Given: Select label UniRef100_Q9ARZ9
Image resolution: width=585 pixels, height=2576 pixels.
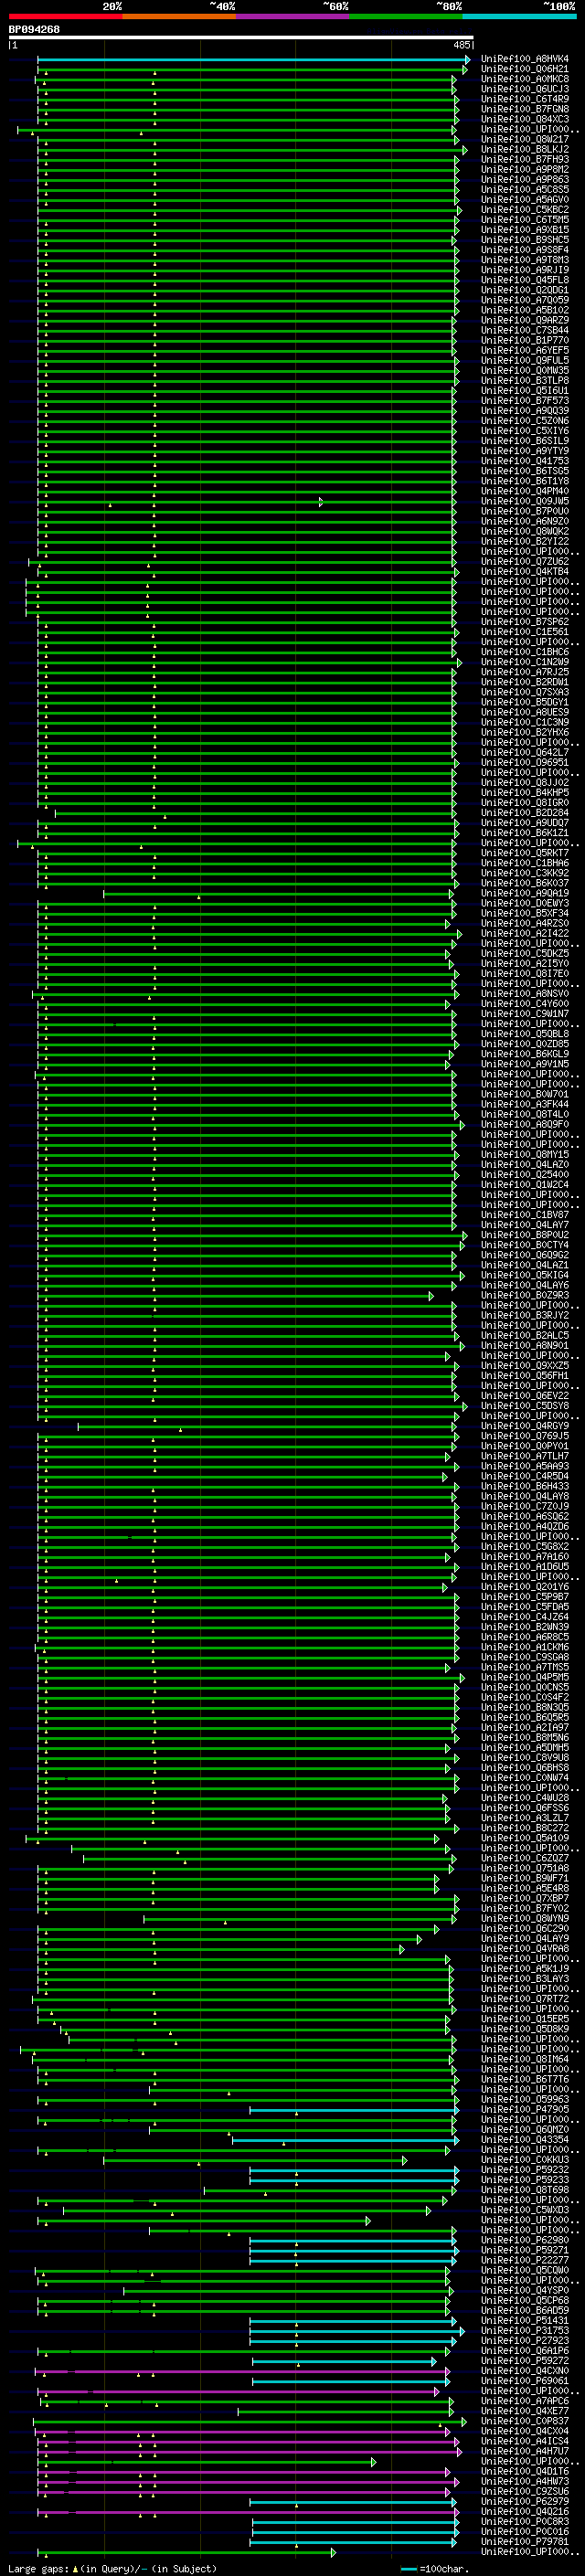Looking at the screenshot, I should tap(525, 320).
